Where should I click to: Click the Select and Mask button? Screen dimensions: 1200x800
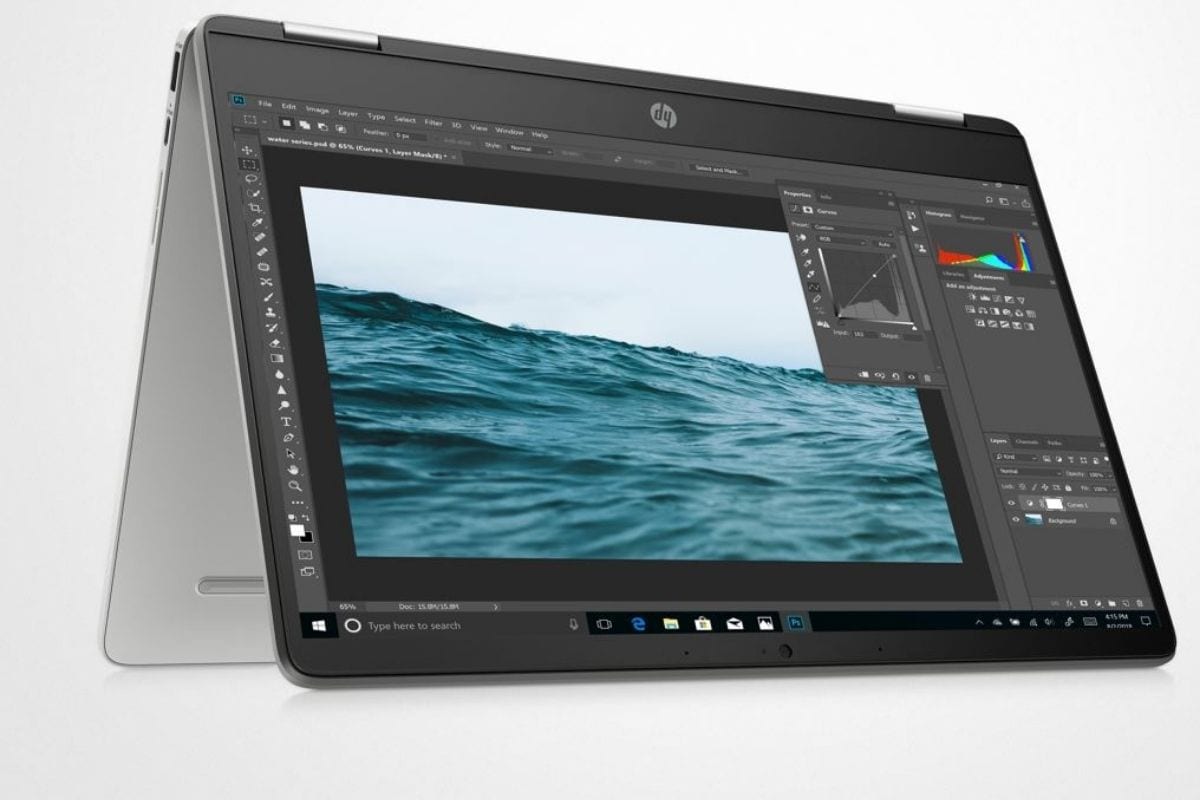point(717,171)
